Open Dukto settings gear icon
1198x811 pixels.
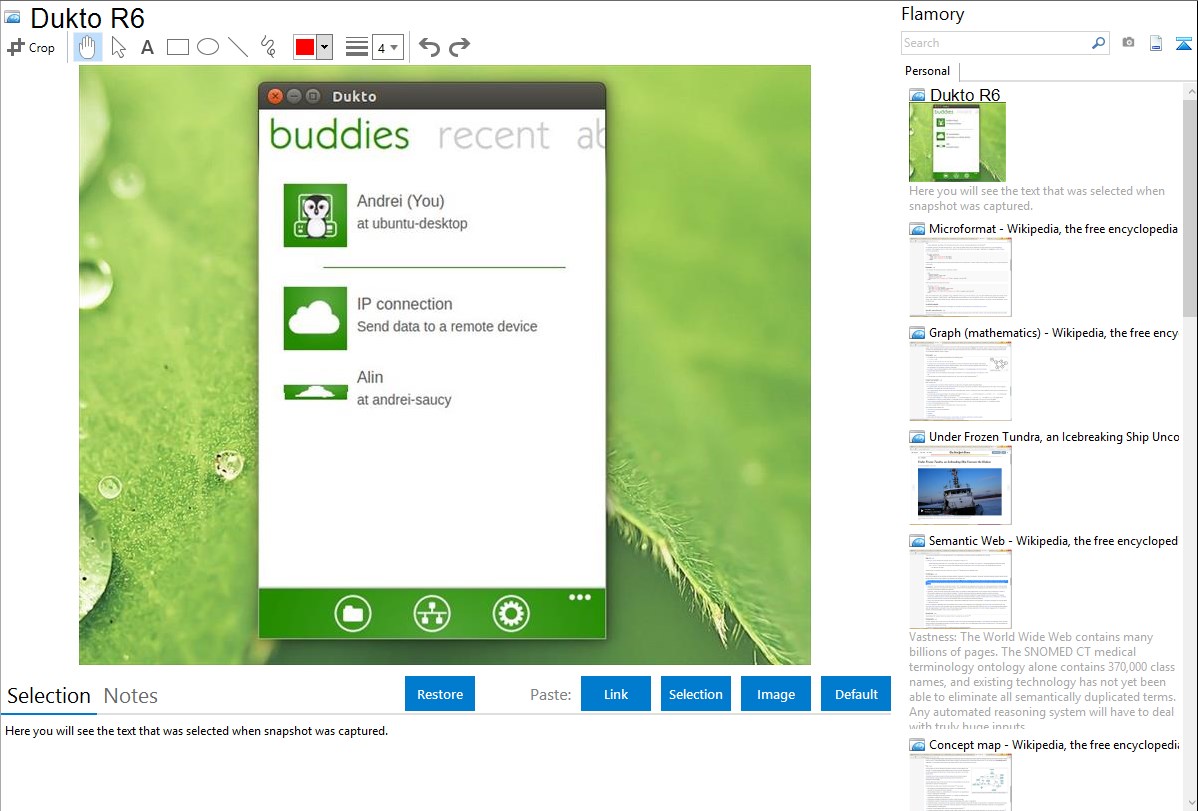511,613
